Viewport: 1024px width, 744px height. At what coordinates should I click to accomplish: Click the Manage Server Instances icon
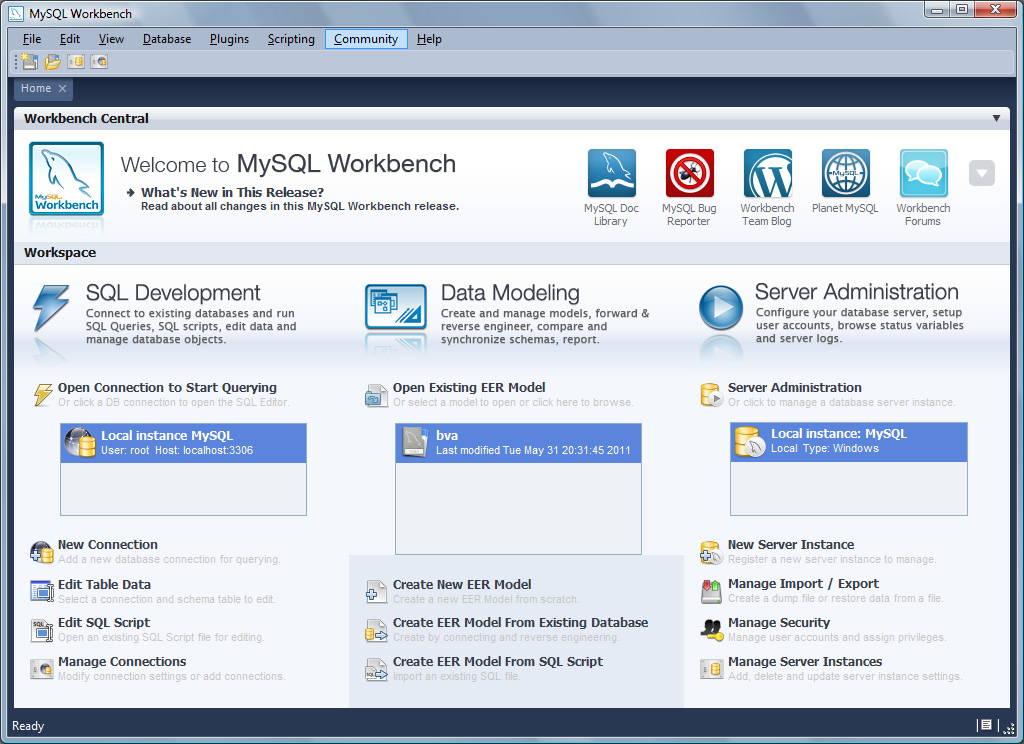click(711, 669)
